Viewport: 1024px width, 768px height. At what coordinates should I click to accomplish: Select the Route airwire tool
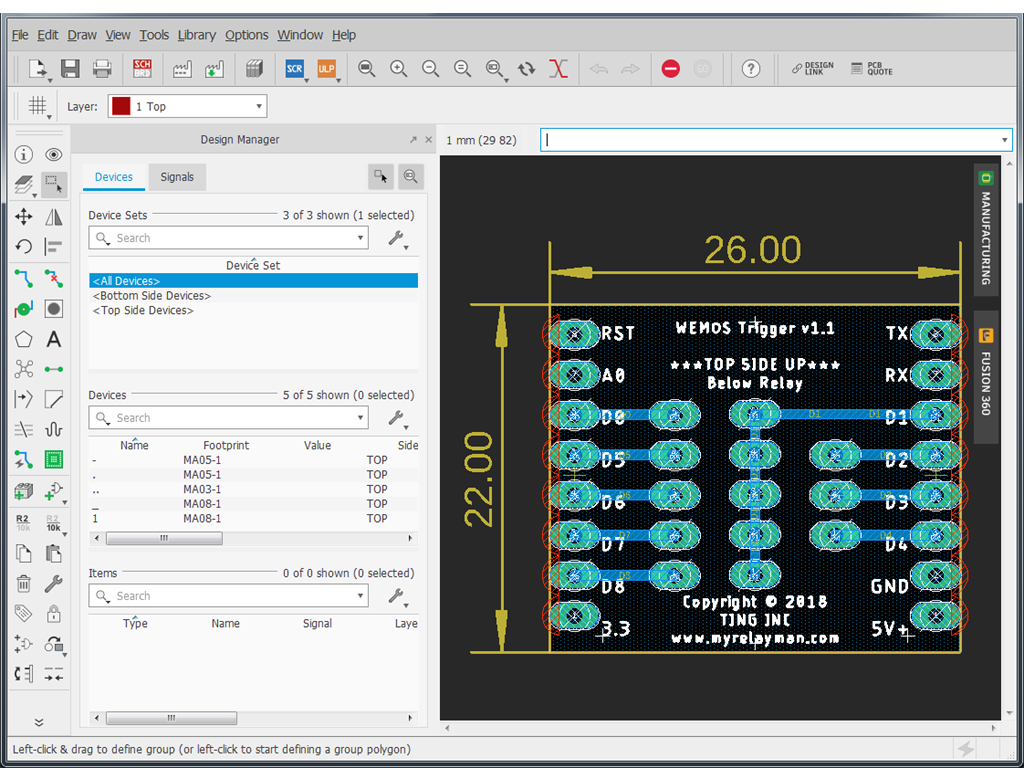(x=24, y=278)
